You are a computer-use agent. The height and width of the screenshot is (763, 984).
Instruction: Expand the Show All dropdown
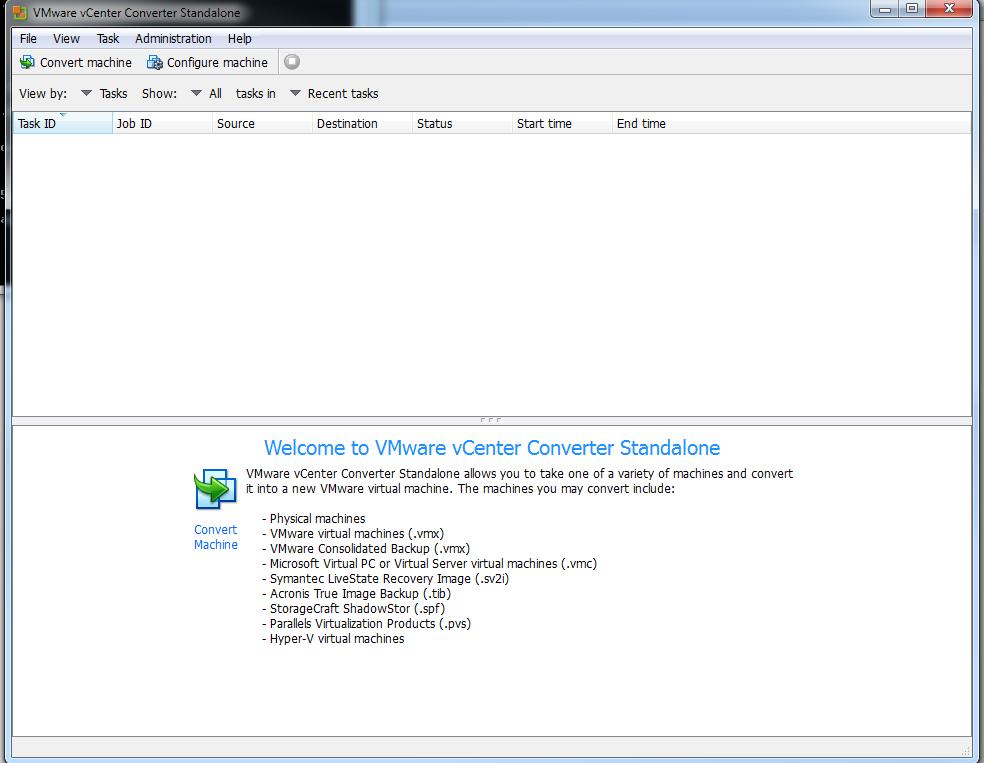pyautogui.click(x=196, y=93)
